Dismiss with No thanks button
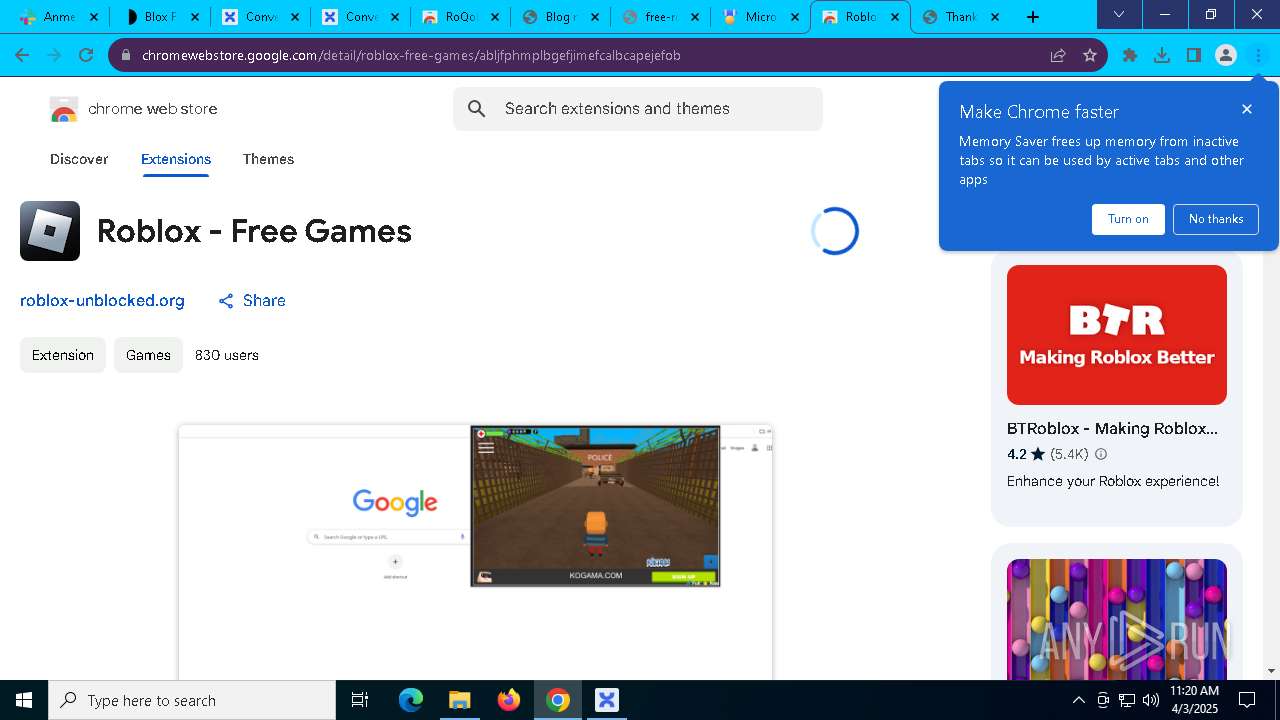The image size is (1280, 720). 1216,219
